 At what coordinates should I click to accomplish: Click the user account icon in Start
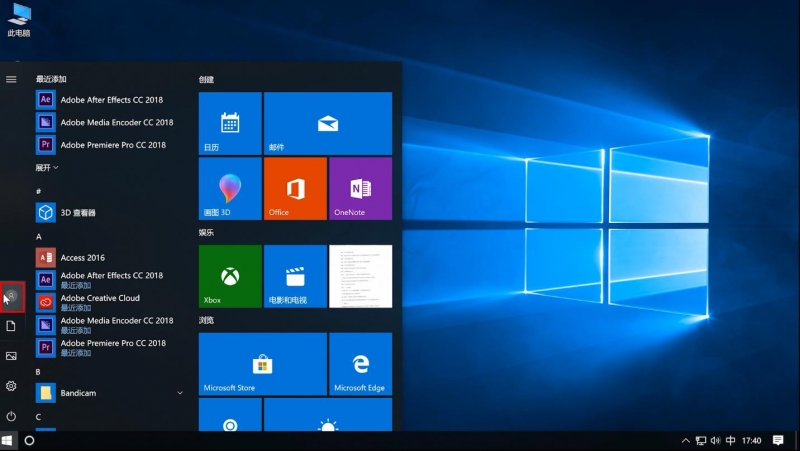(11, 296)
